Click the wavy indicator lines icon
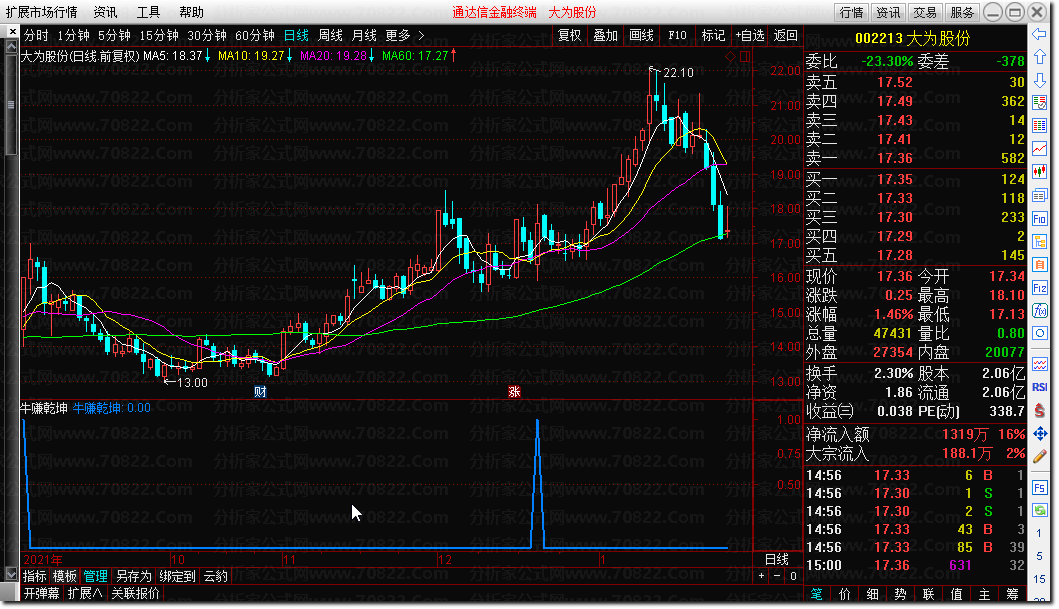The height and width of the screenshot is (609, 1059). [1039, 365]
